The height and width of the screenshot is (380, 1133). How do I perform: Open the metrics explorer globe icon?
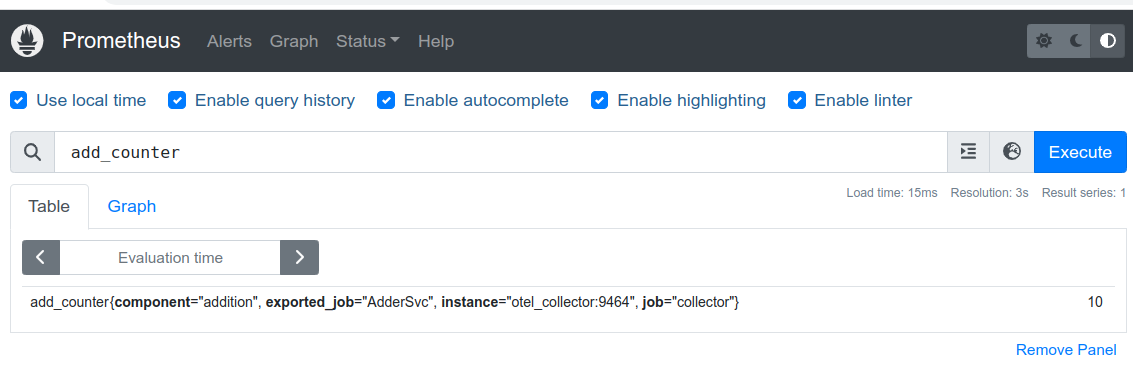click(1012, 152)
